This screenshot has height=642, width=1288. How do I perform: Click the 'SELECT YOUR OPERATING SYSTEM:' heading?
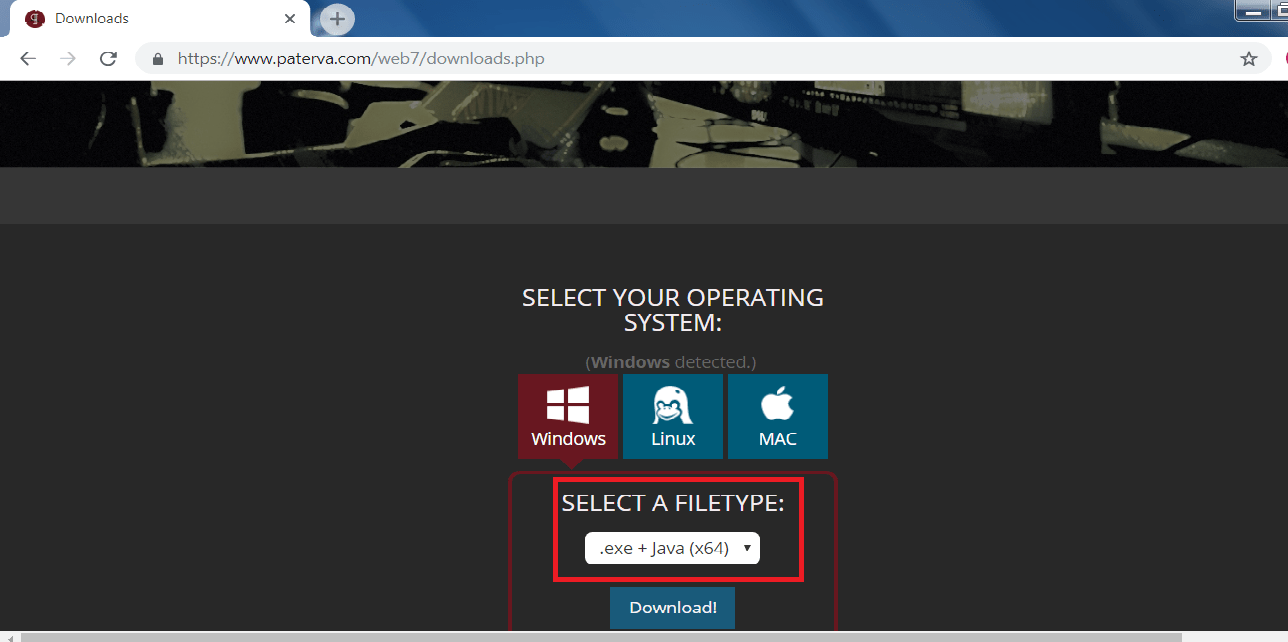click(673, 310)
